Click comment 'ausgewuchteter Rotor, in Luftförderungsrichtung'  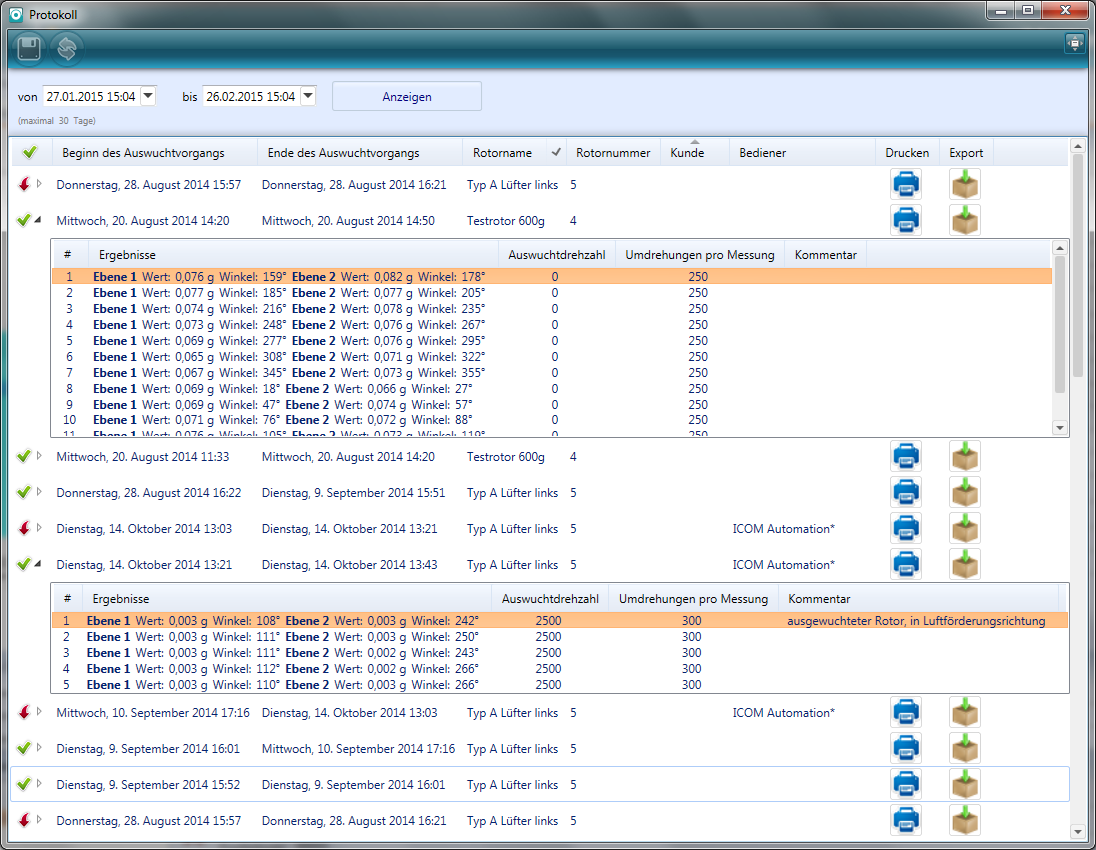(916, 621)
